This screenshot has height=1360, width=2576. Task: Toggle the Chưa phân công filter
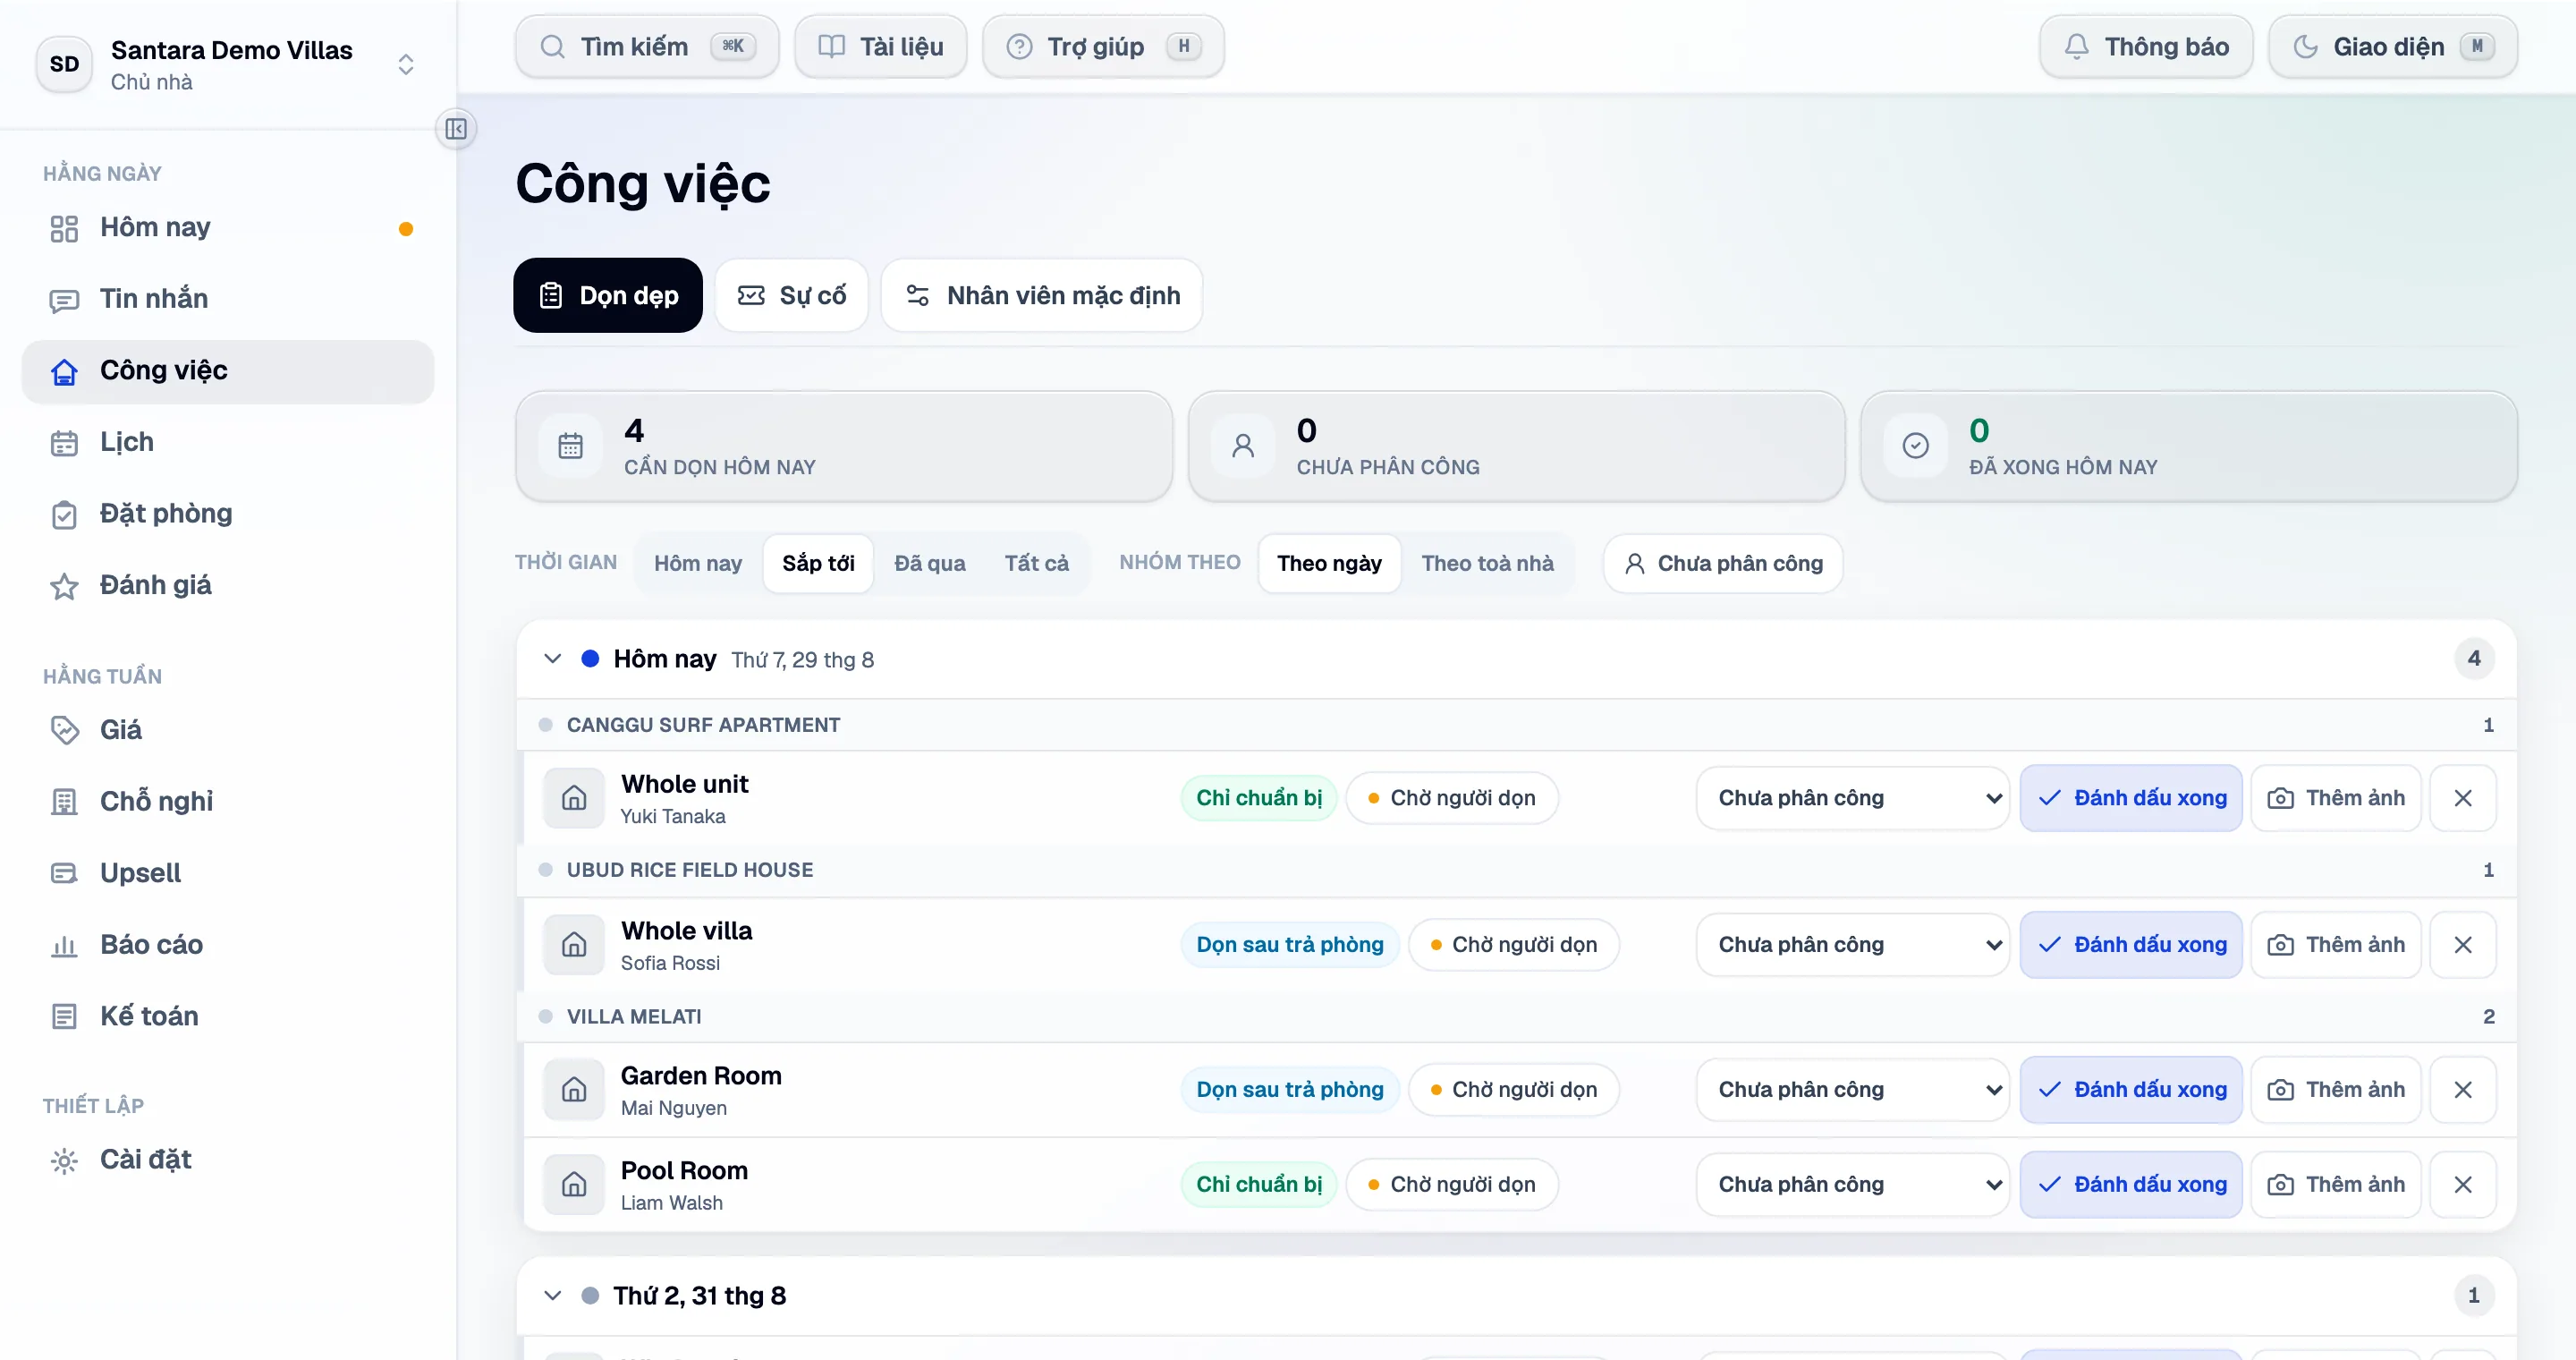tap(1723, 564)
